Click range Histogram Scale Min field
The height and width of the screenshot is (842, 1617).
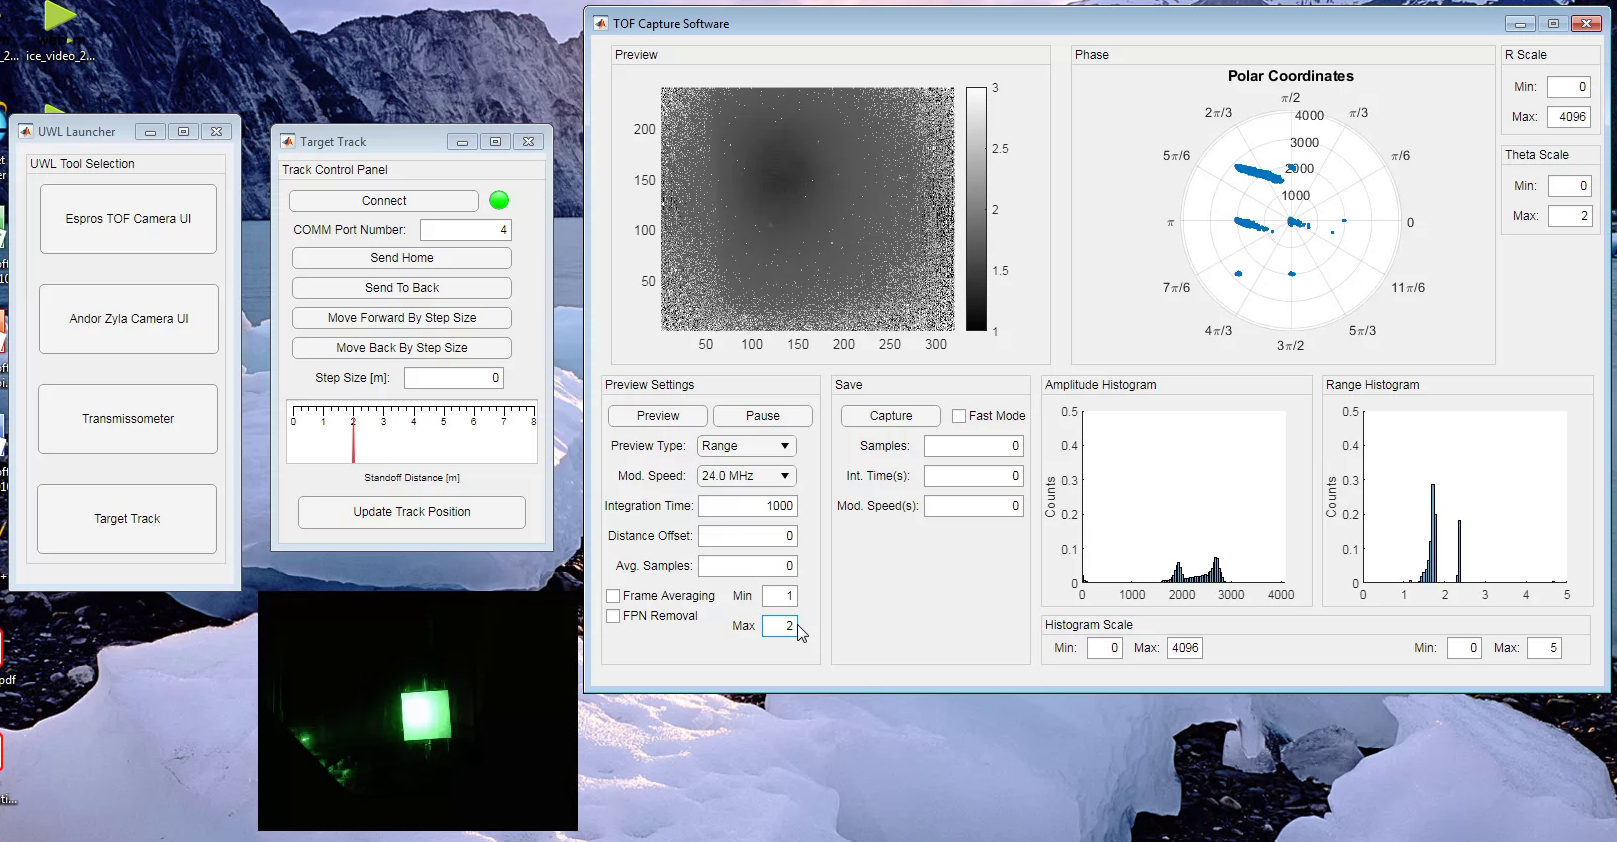pyautogui.click(x=1465, y=648)
